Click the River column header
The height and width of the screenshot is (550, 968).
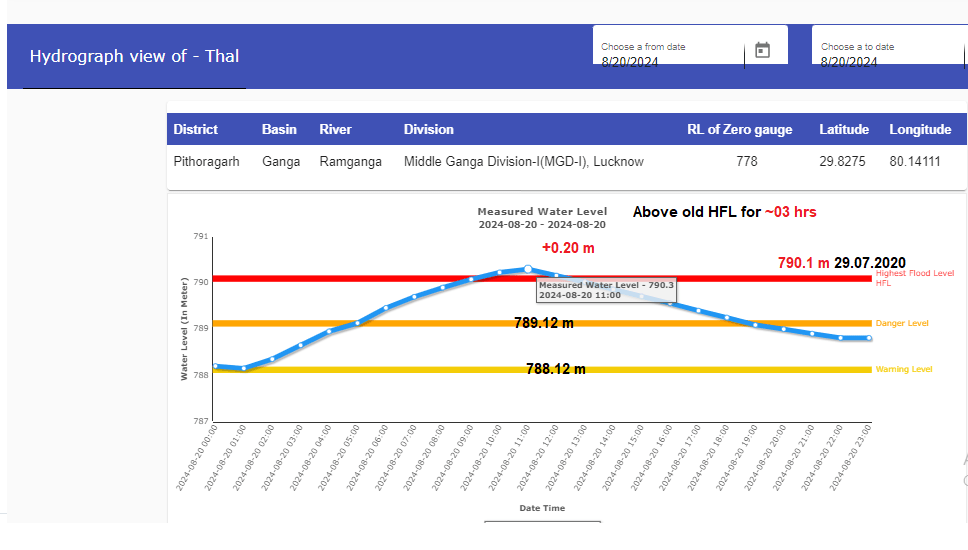[335, 129]
